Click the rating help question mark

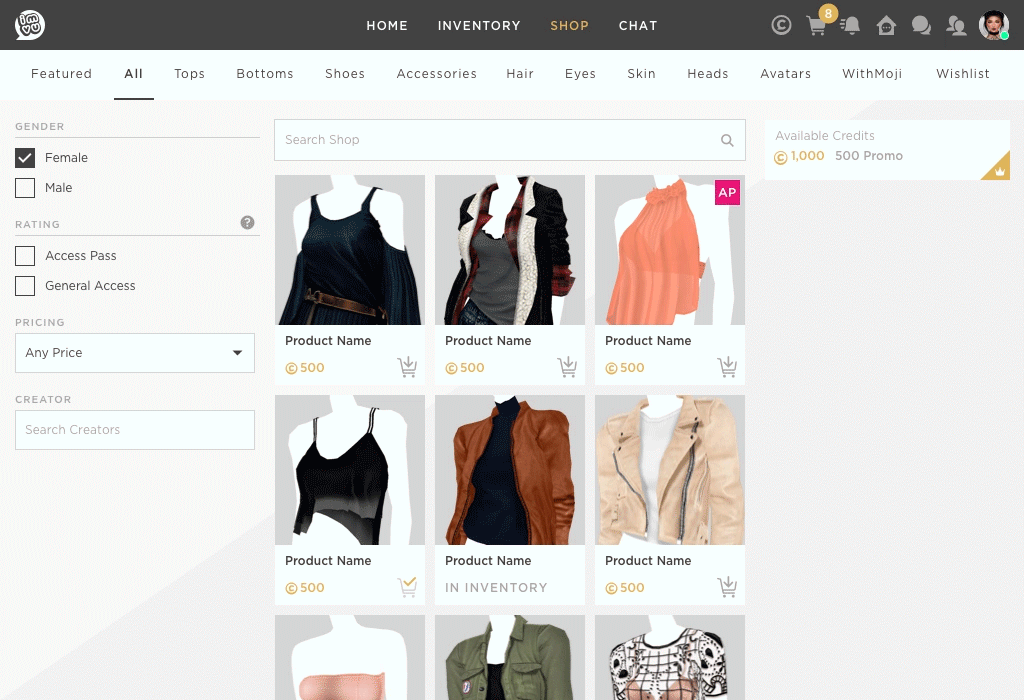(x=248, y=223)
